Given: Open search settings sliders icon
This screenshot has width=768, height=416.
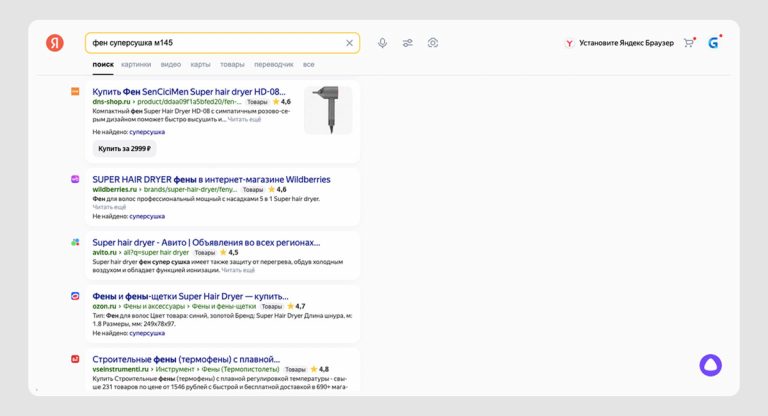Looking at the screenshot, I should pos(408,43).
